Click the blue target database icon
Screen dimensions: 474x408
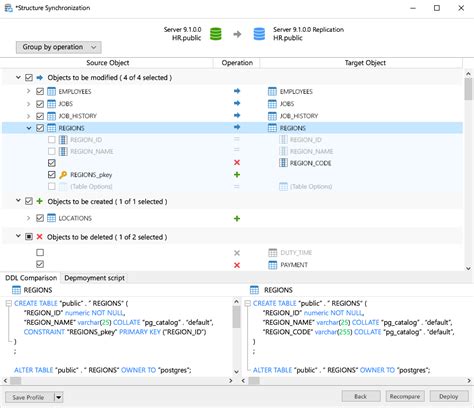(x=259, y=34)
